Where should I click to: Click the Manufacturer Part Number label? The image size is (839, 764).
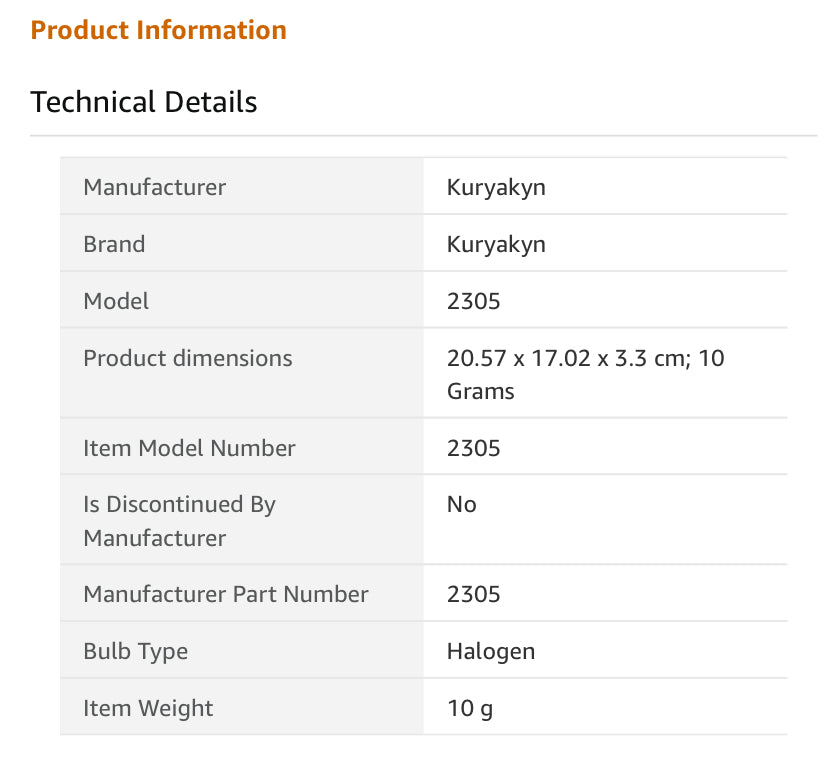tap(226, 594)
